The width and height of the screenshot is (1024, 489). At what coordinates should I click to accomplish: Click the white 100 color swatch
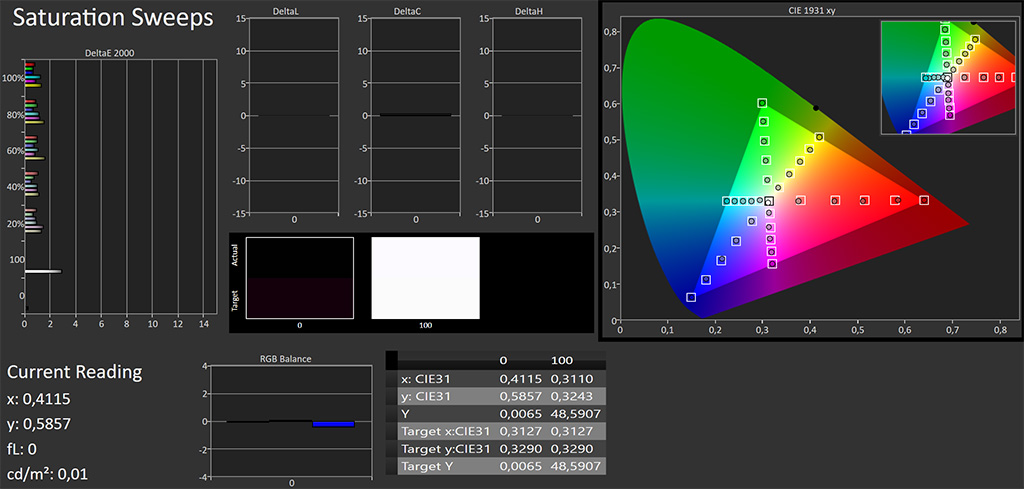pyautogui.click(x=426, y=278)
